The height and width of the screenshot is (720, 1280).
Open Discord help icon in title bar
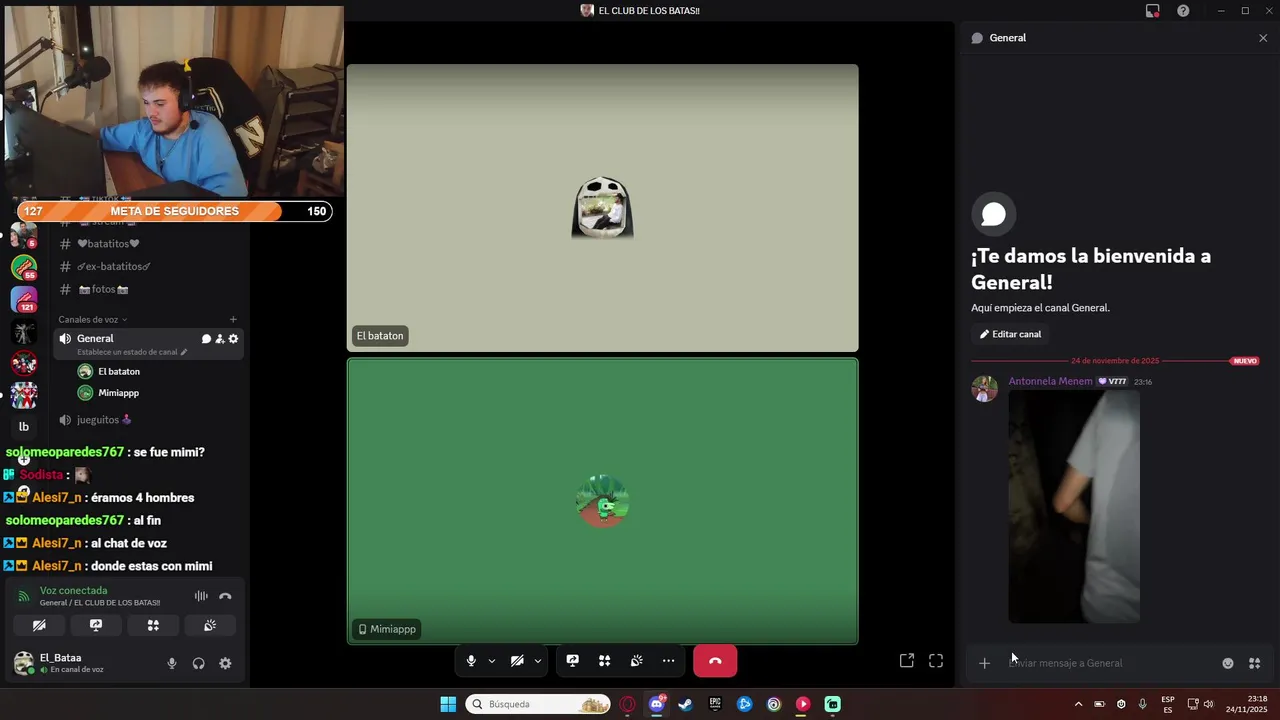[1184, 11]
